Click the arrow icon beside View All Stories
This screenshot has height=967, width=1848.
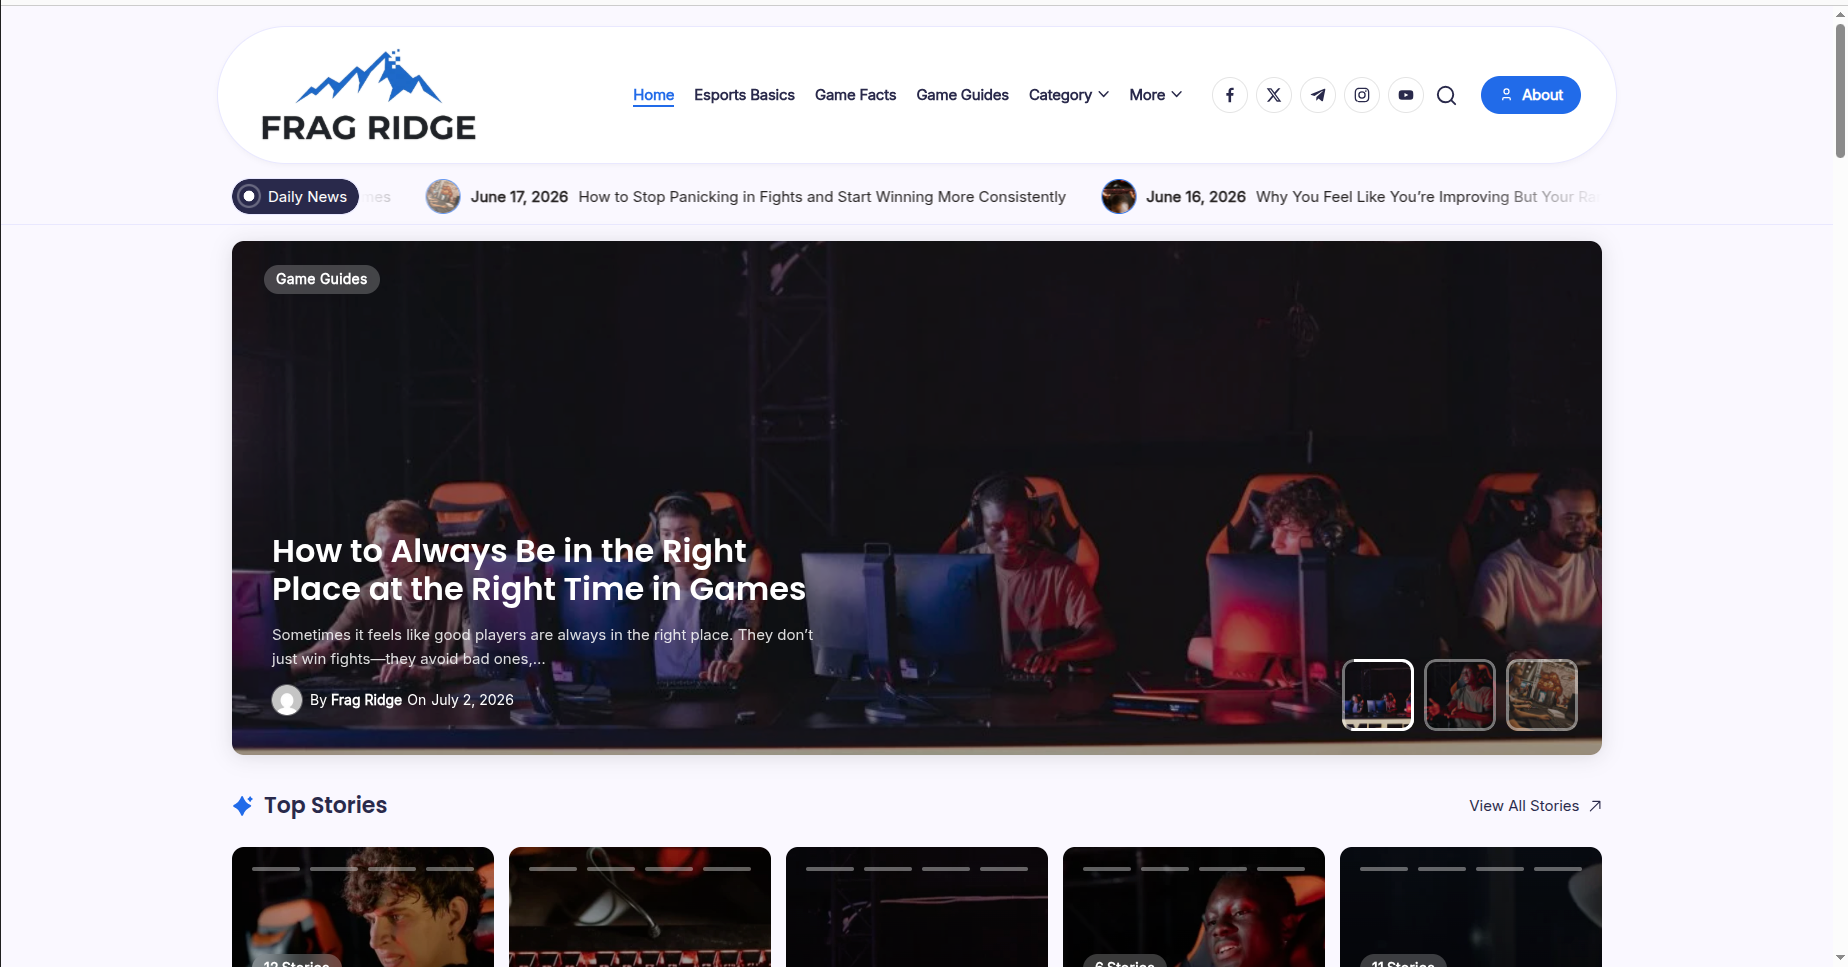point(1595,806)
